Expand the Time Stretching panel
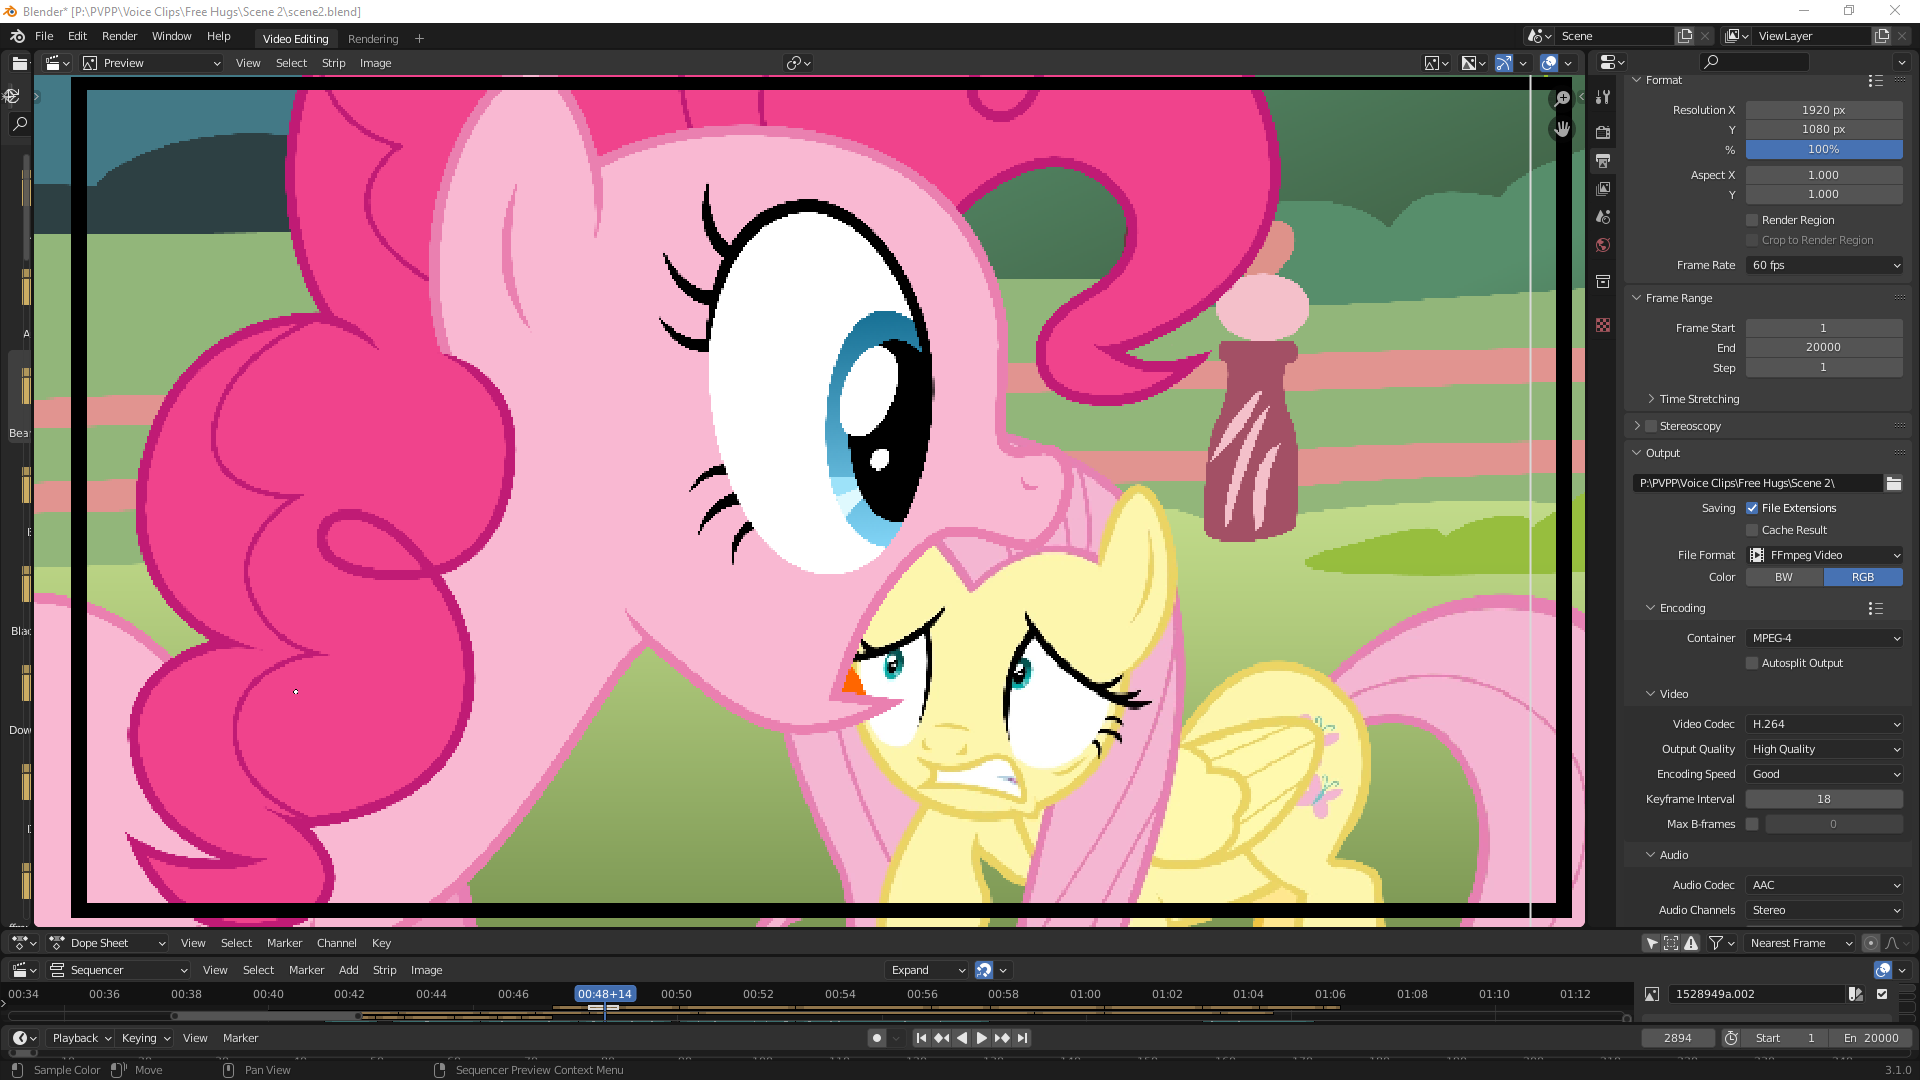1920x1080 pixels. coord(1698,399)
